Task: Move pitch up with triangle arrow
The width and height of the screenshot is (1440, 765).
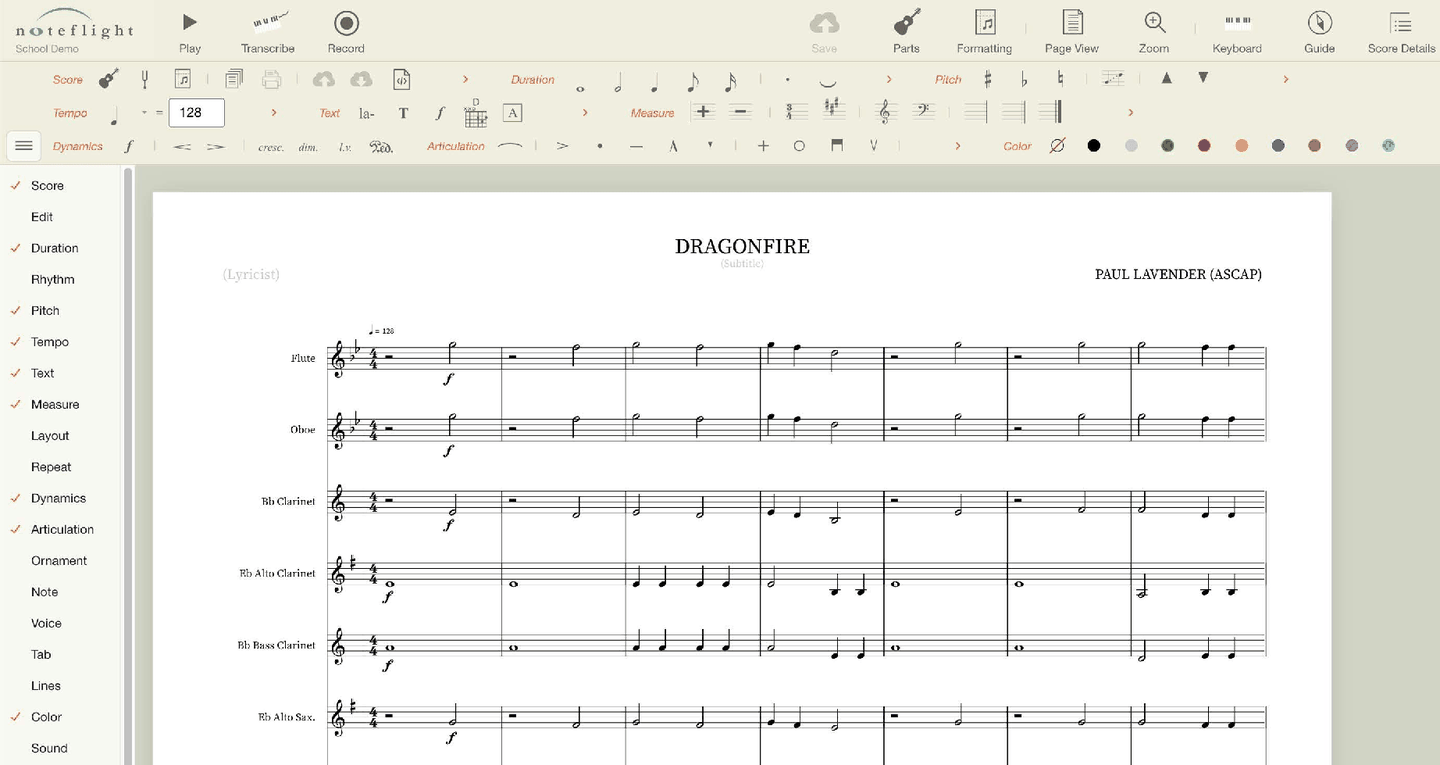Action: pyautogui.click(x=1166, y=78)
